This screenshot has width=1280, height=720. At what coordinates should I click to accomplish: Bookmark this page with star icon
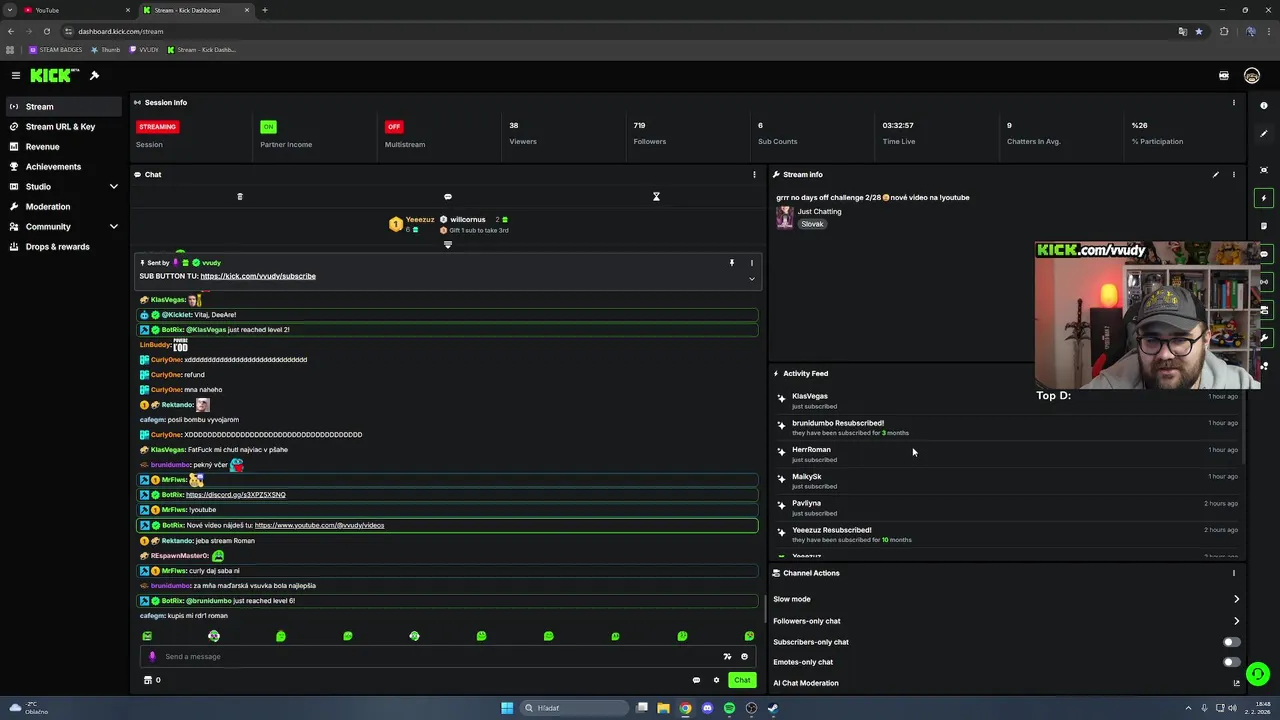coord(1199,31)
